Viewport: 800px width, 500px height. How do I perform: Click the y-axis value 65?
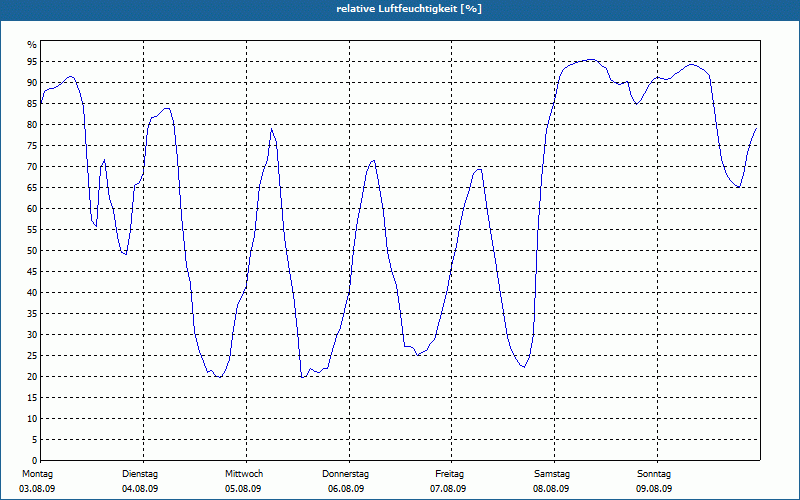coord(32,187)
